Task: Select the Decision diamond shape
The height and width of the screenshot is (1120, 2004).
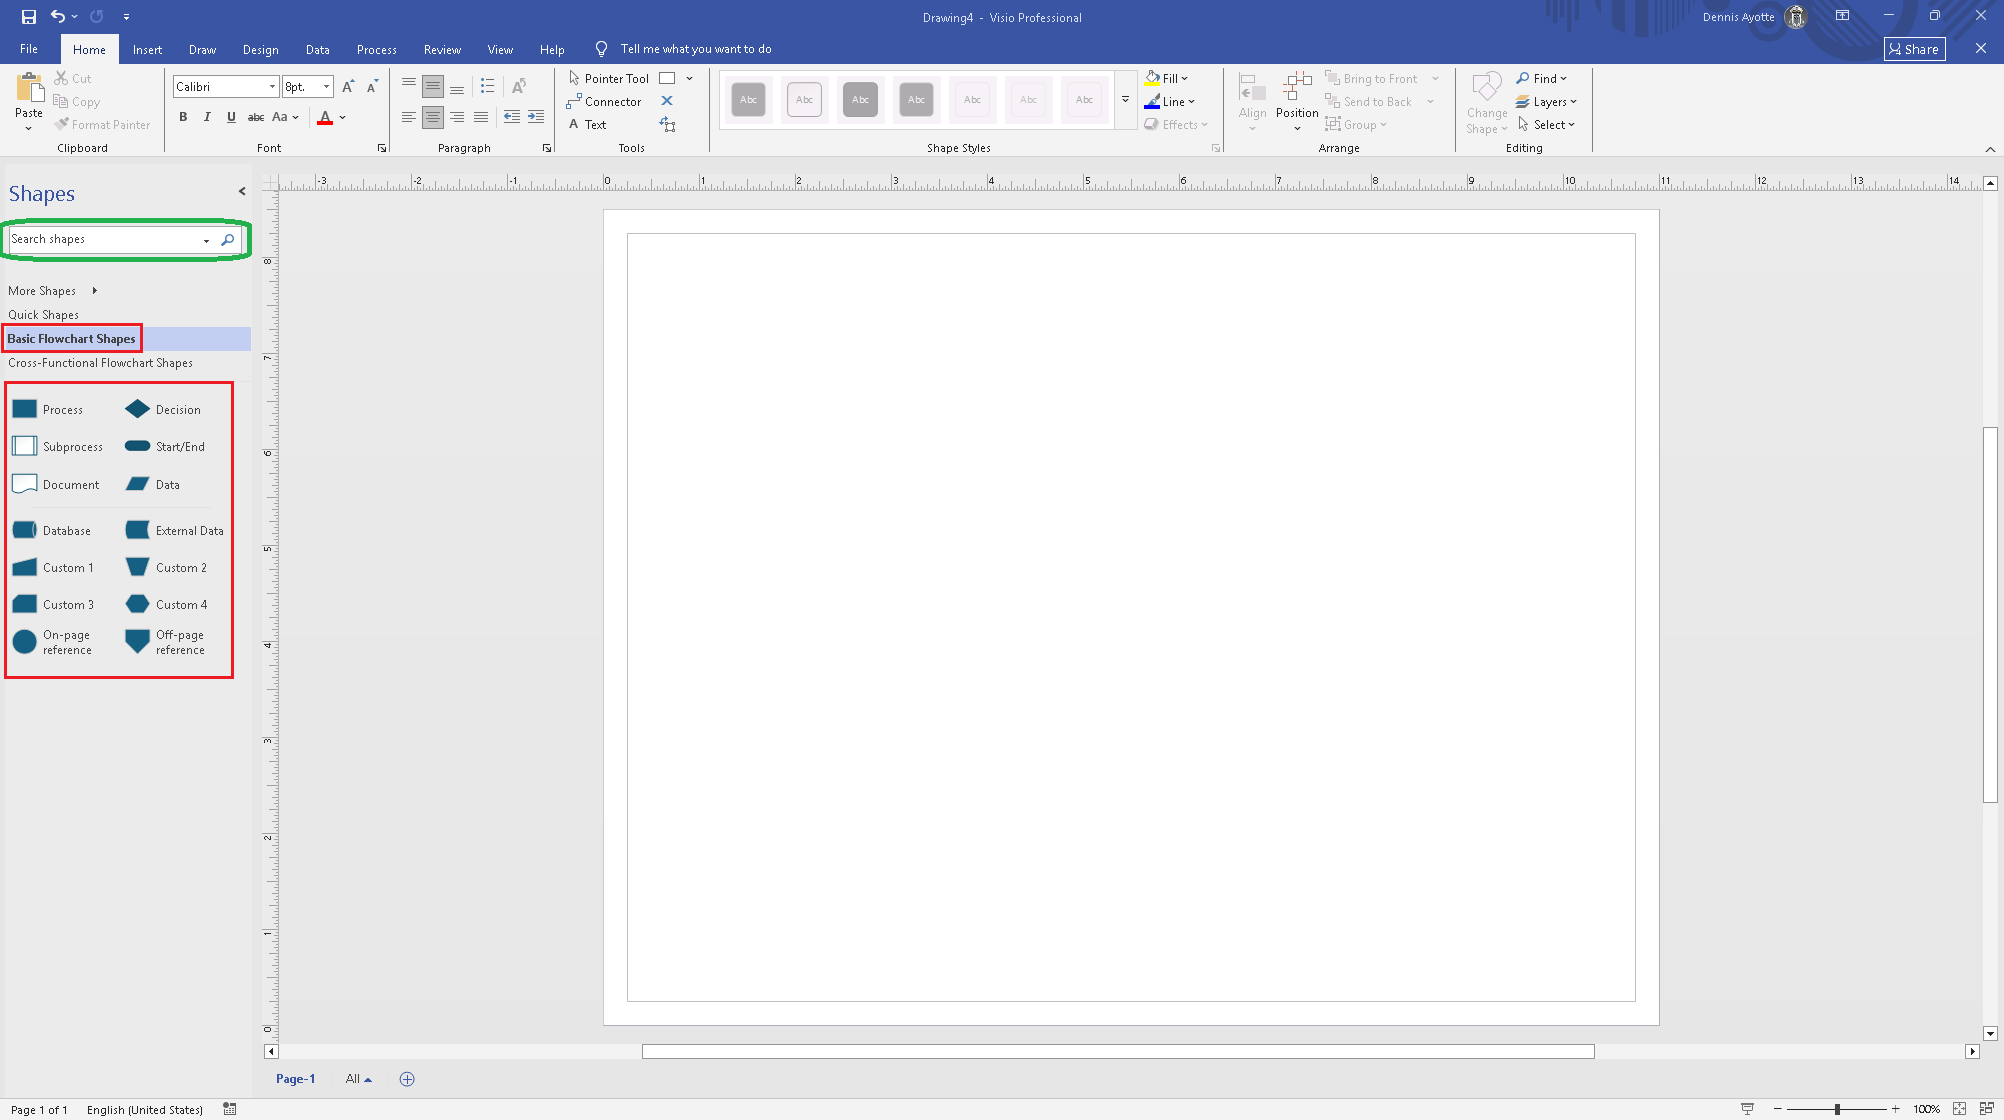Action: (163, 409)
